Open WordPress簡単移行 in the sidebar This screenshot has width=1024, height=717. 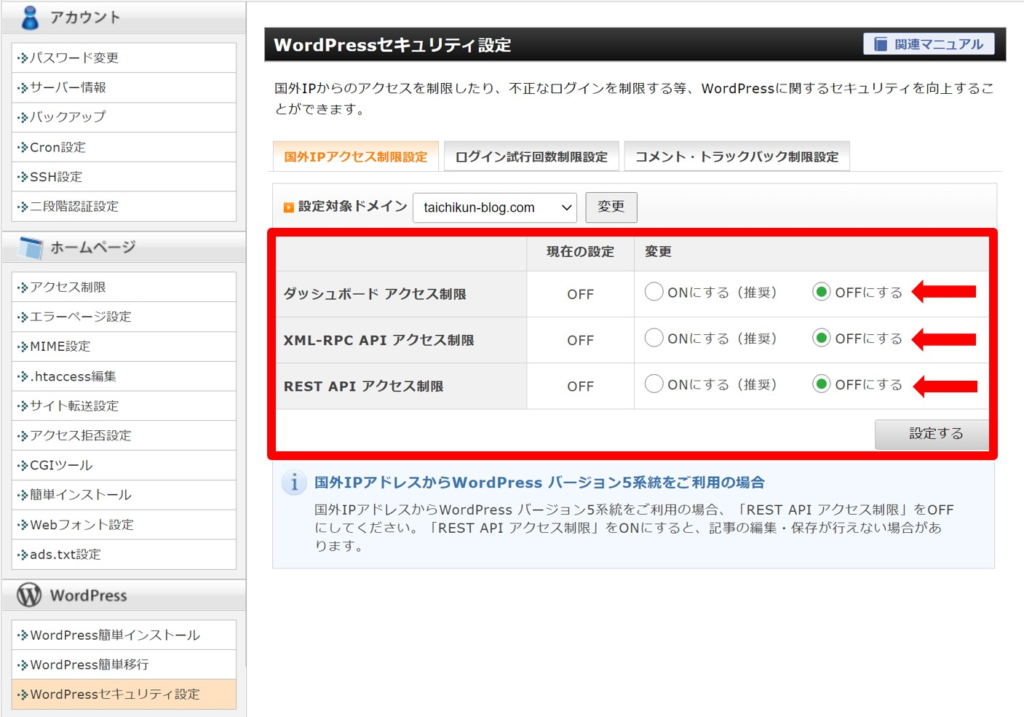(x=124, y=665)
